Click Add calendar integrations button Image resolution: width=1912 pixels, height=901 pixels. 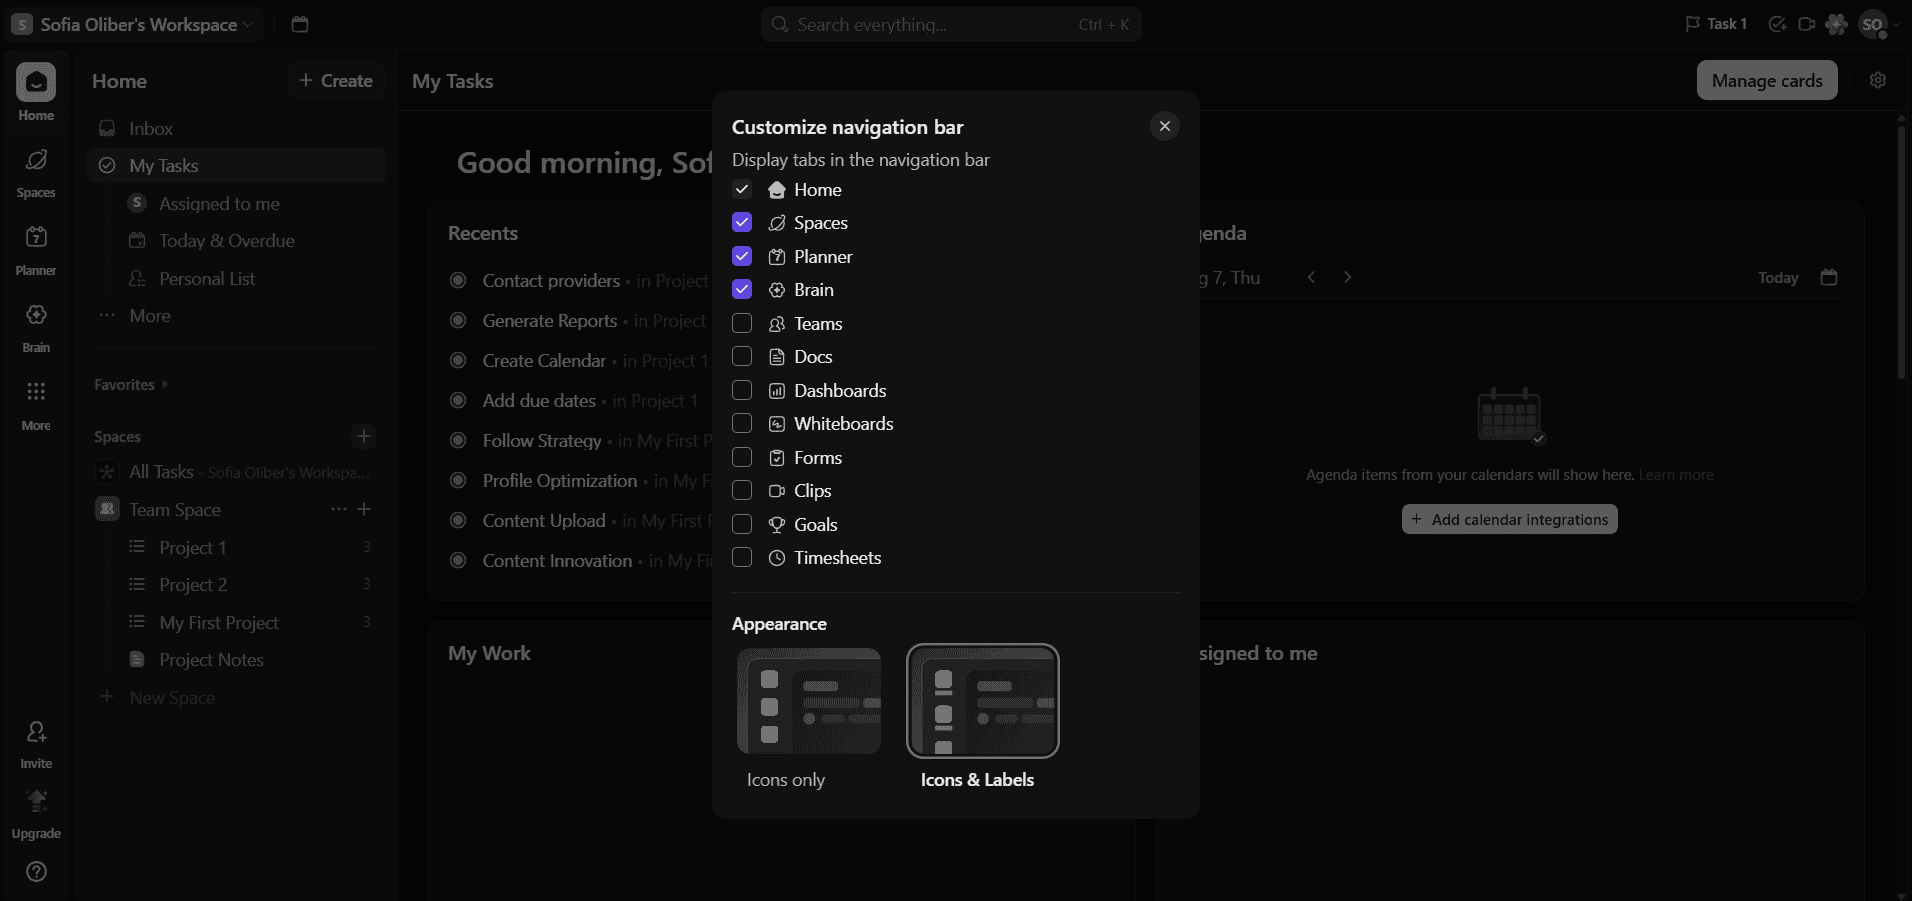[1508, 520]
